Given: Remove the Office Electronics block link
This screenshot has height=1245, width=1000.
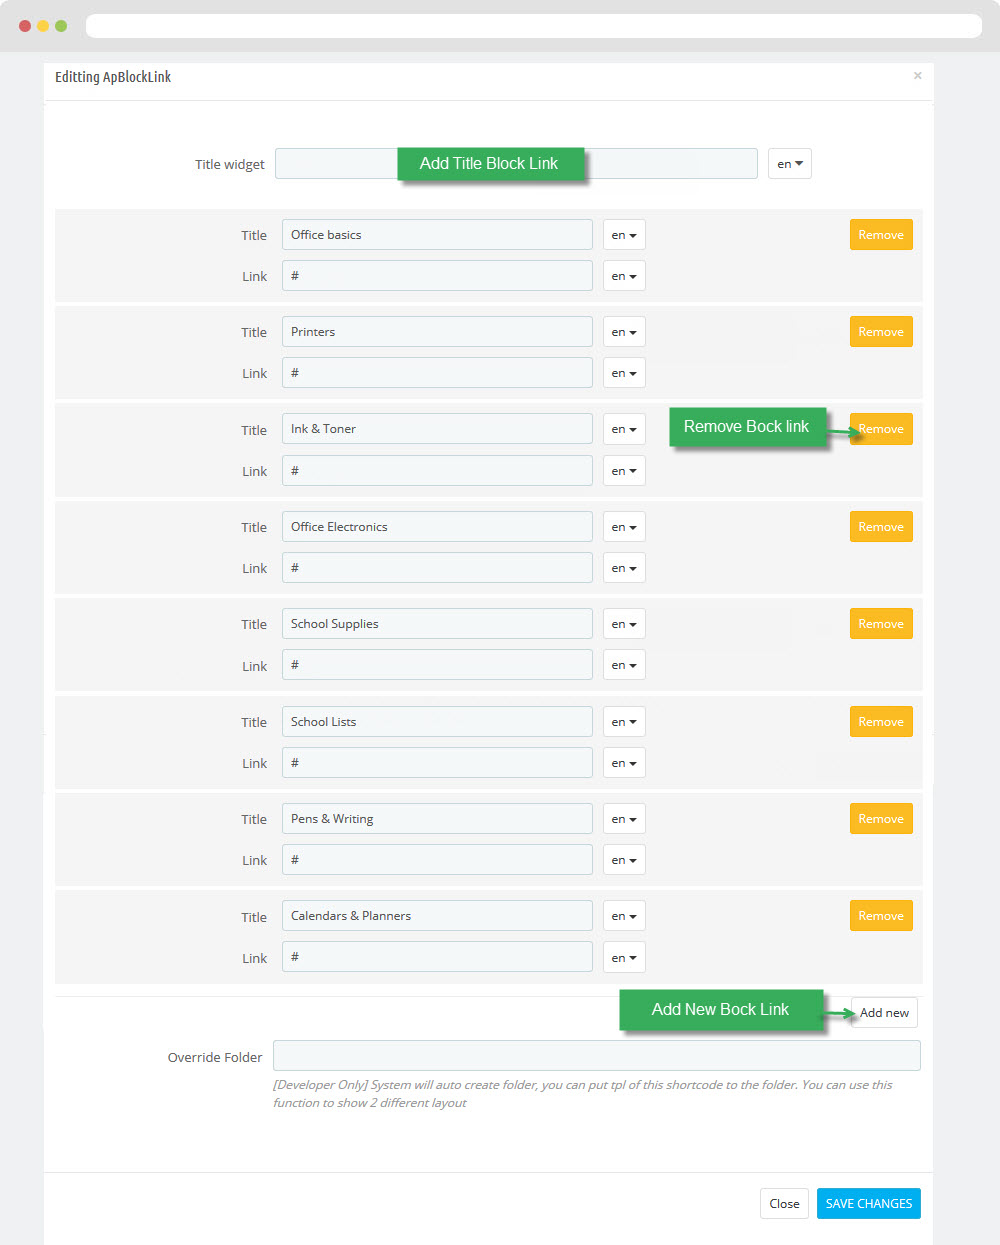Looking at the screenshot, I should click(x=881, y=527).
